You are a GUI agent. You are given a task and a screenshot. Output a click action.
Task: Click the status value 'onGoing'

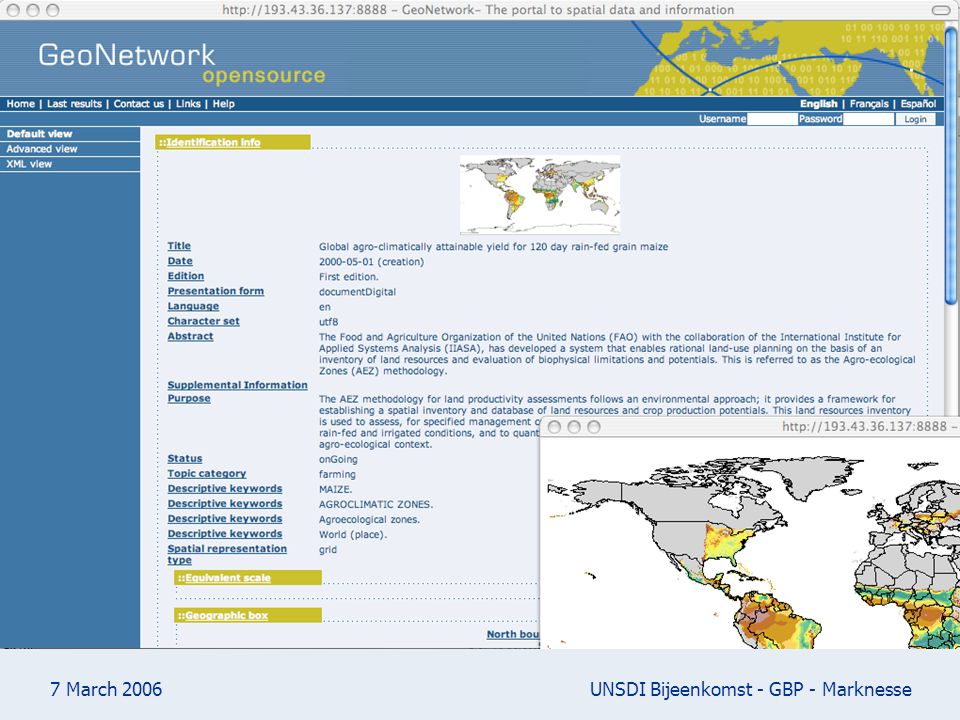point(338,459)
